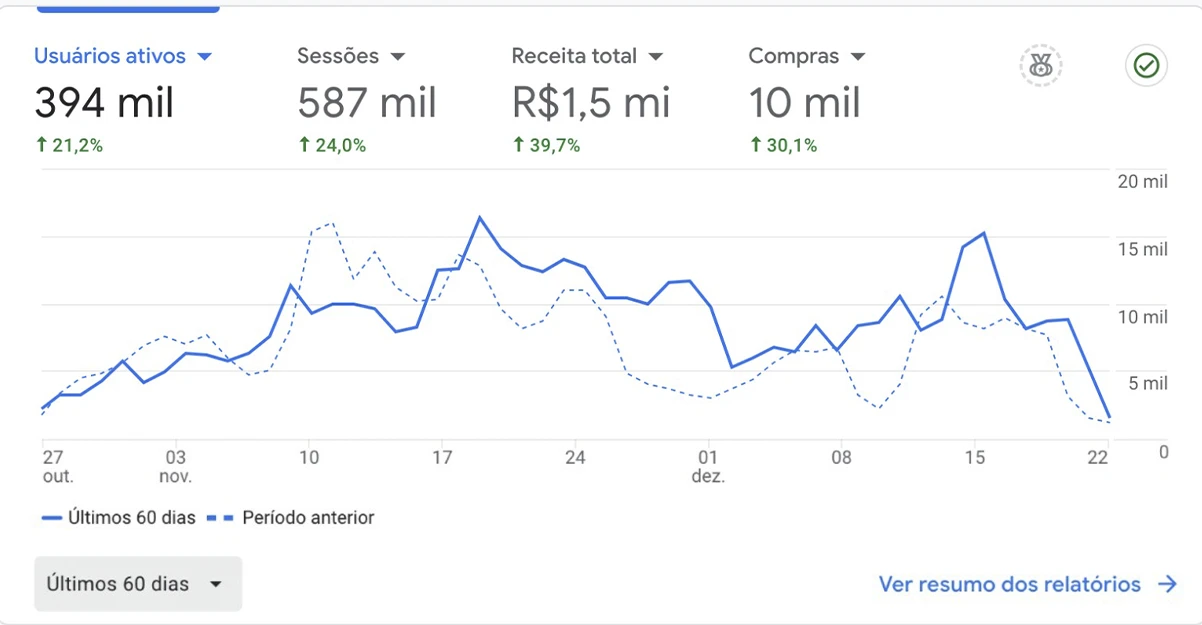
Task: Open the Sessões metric dropdown arrow
Action: click(x=398, y=57)
